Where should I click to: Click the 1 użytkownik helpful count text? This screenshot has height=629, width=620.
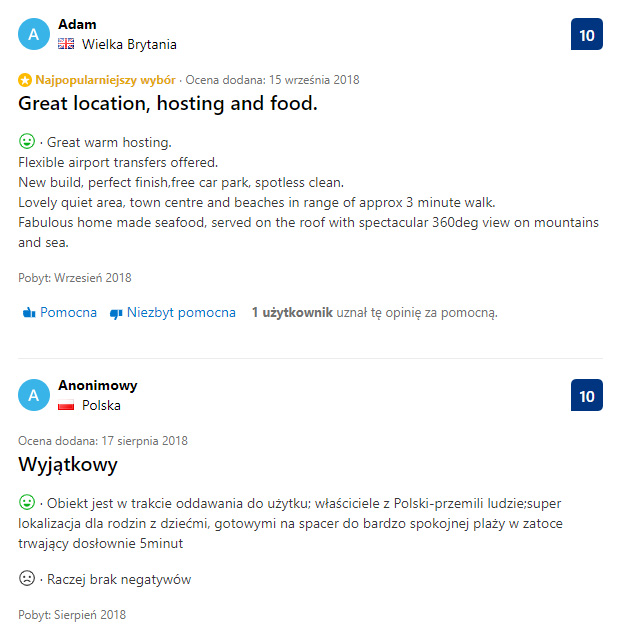pos(292,312)
